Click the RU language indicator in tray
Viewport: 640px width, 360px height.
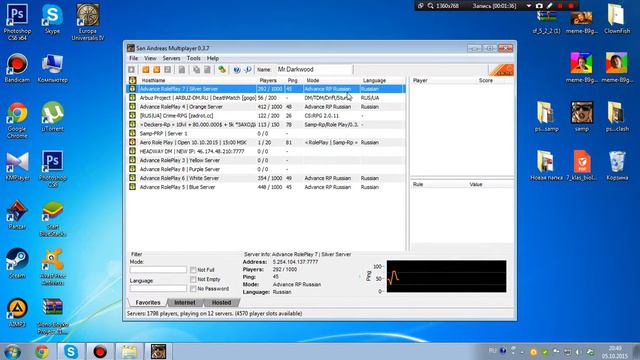pos(492,350)
